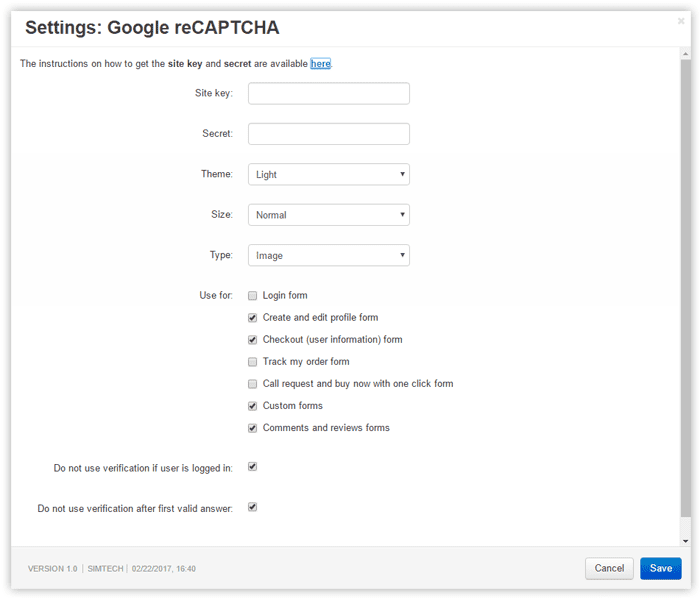
Task: Open the Type dropdown showing Image
Action: point(329,255)
